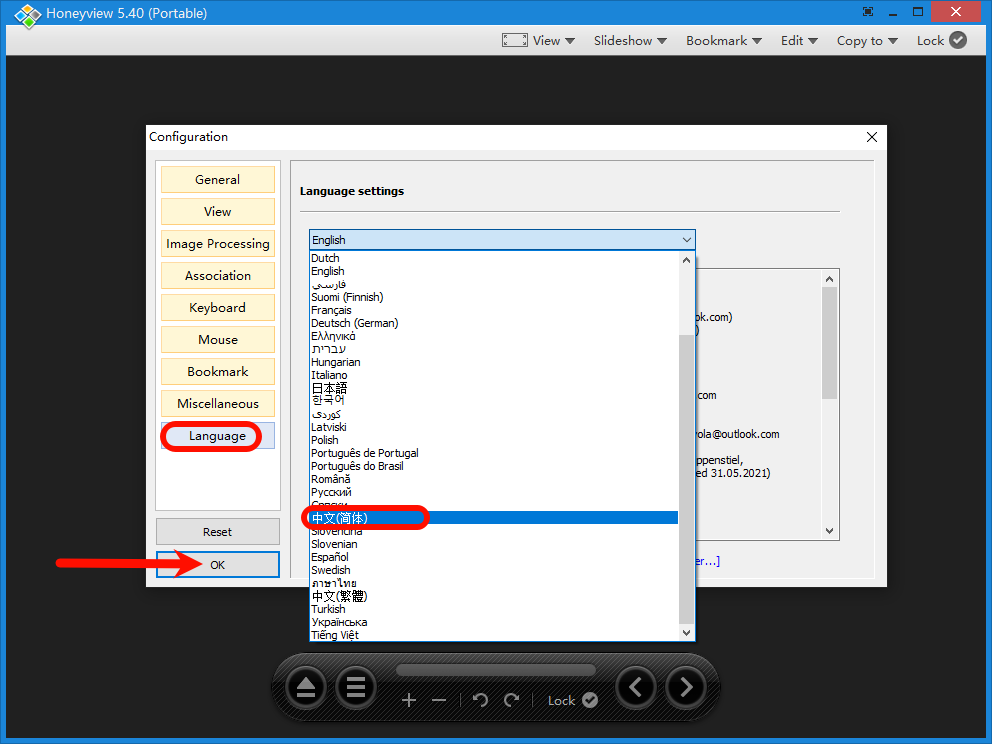
Task: Collapse the language combo box showing English
Action: point(502,240)
